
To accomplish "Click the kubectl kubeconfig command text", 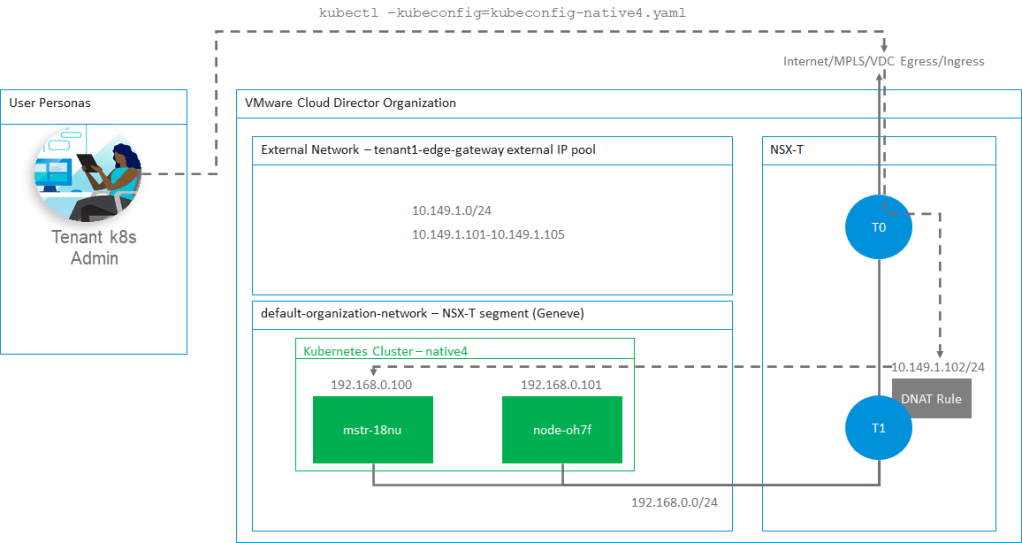I will (x=503, y=13).
